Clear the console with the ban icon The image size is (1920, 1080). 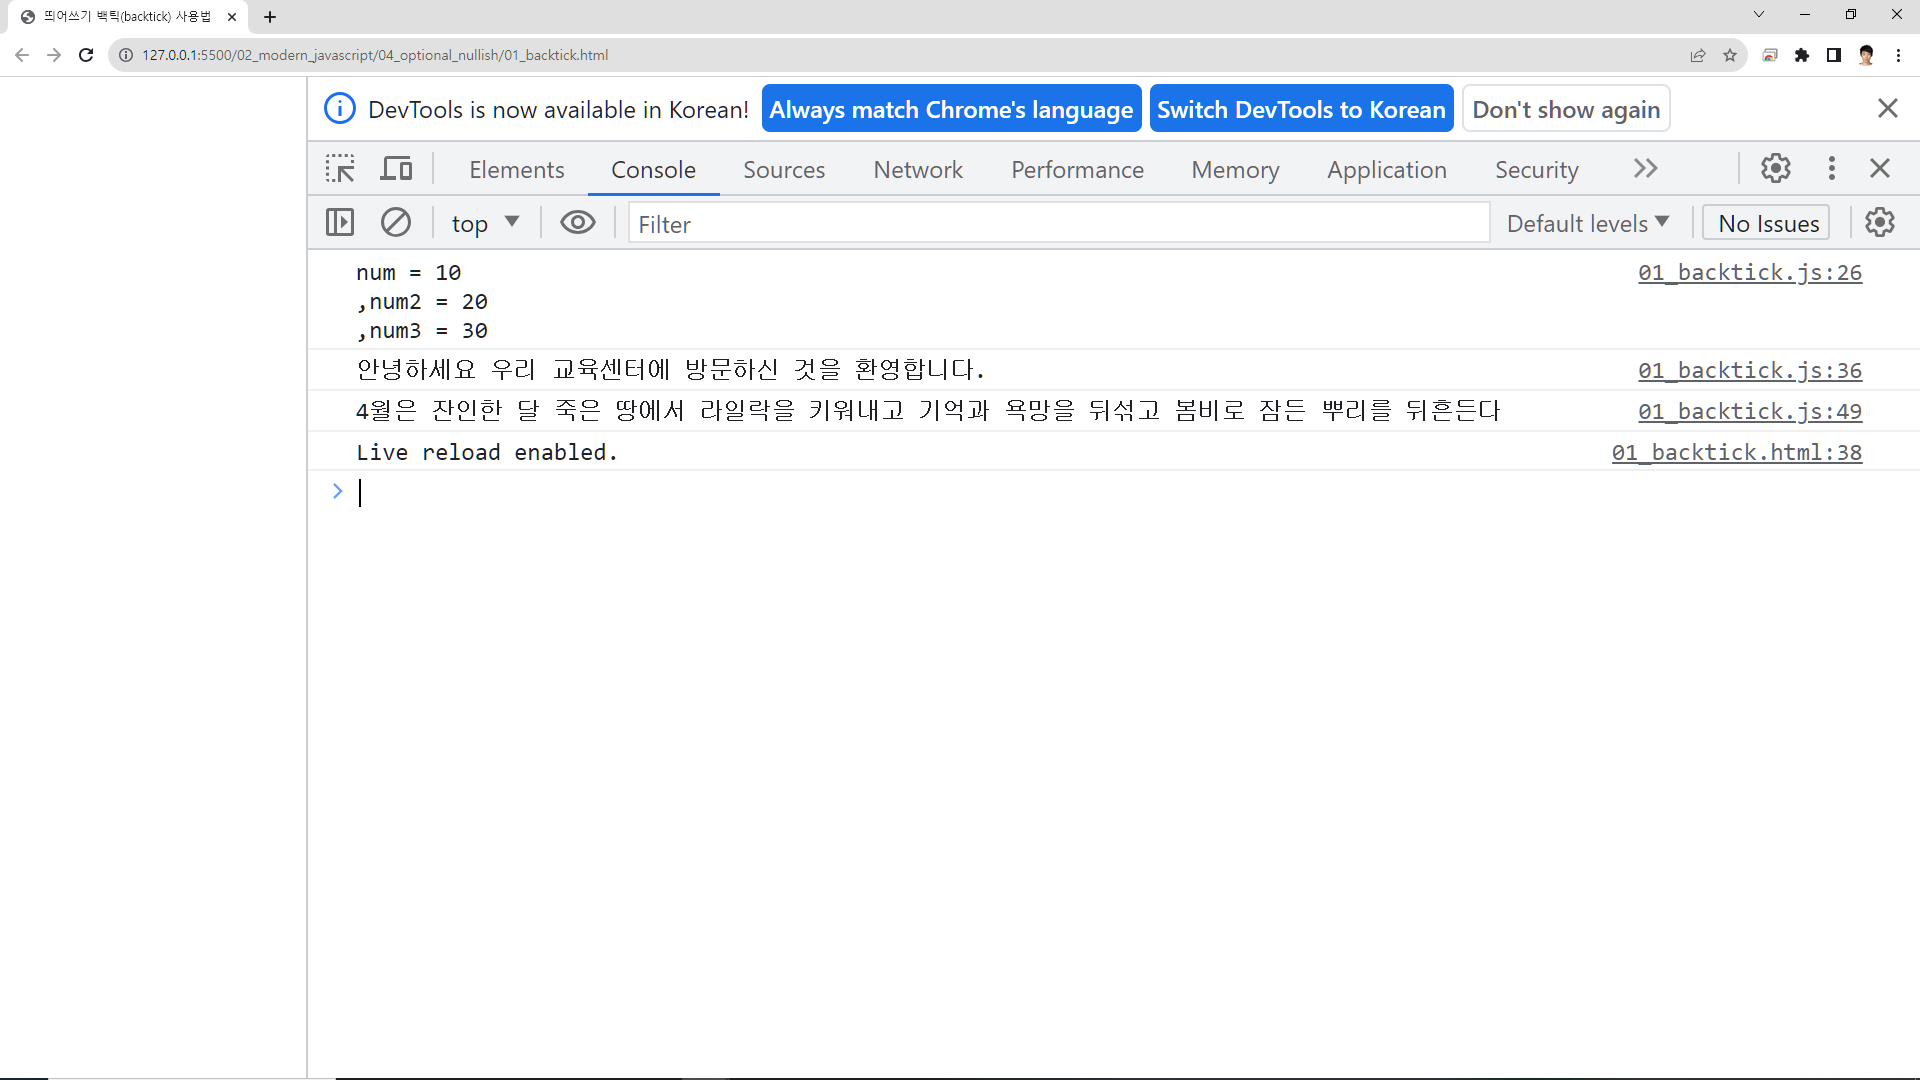396,222
